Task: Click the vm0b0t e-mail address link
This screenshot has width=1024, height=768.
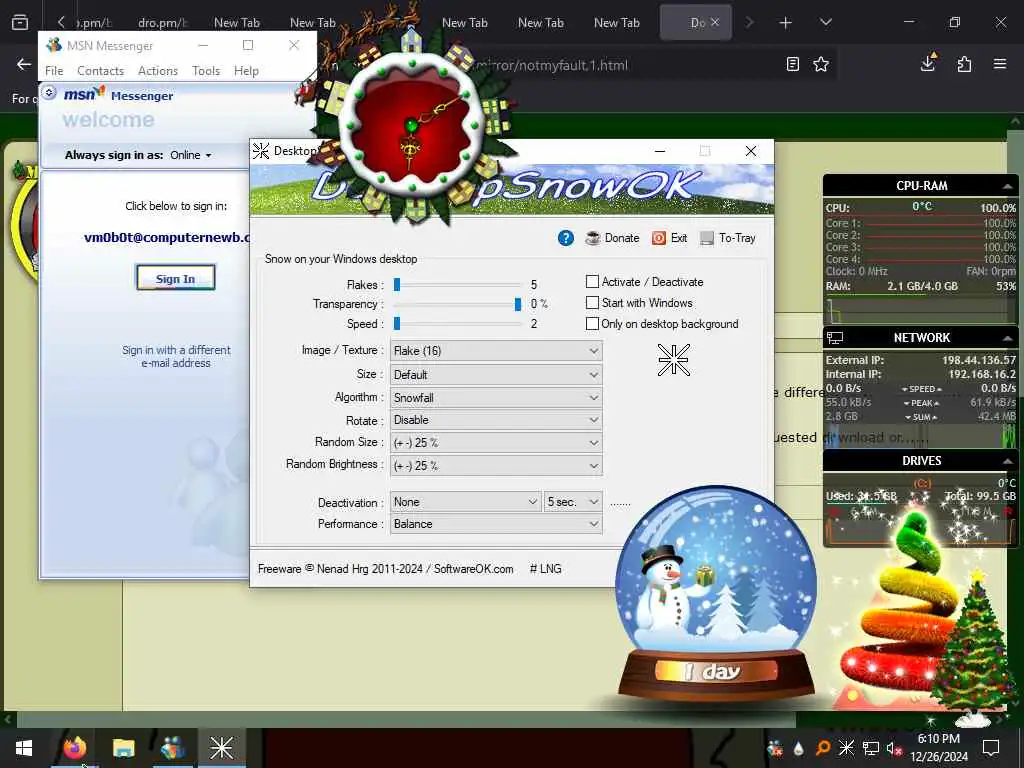Action: [167, 237]
